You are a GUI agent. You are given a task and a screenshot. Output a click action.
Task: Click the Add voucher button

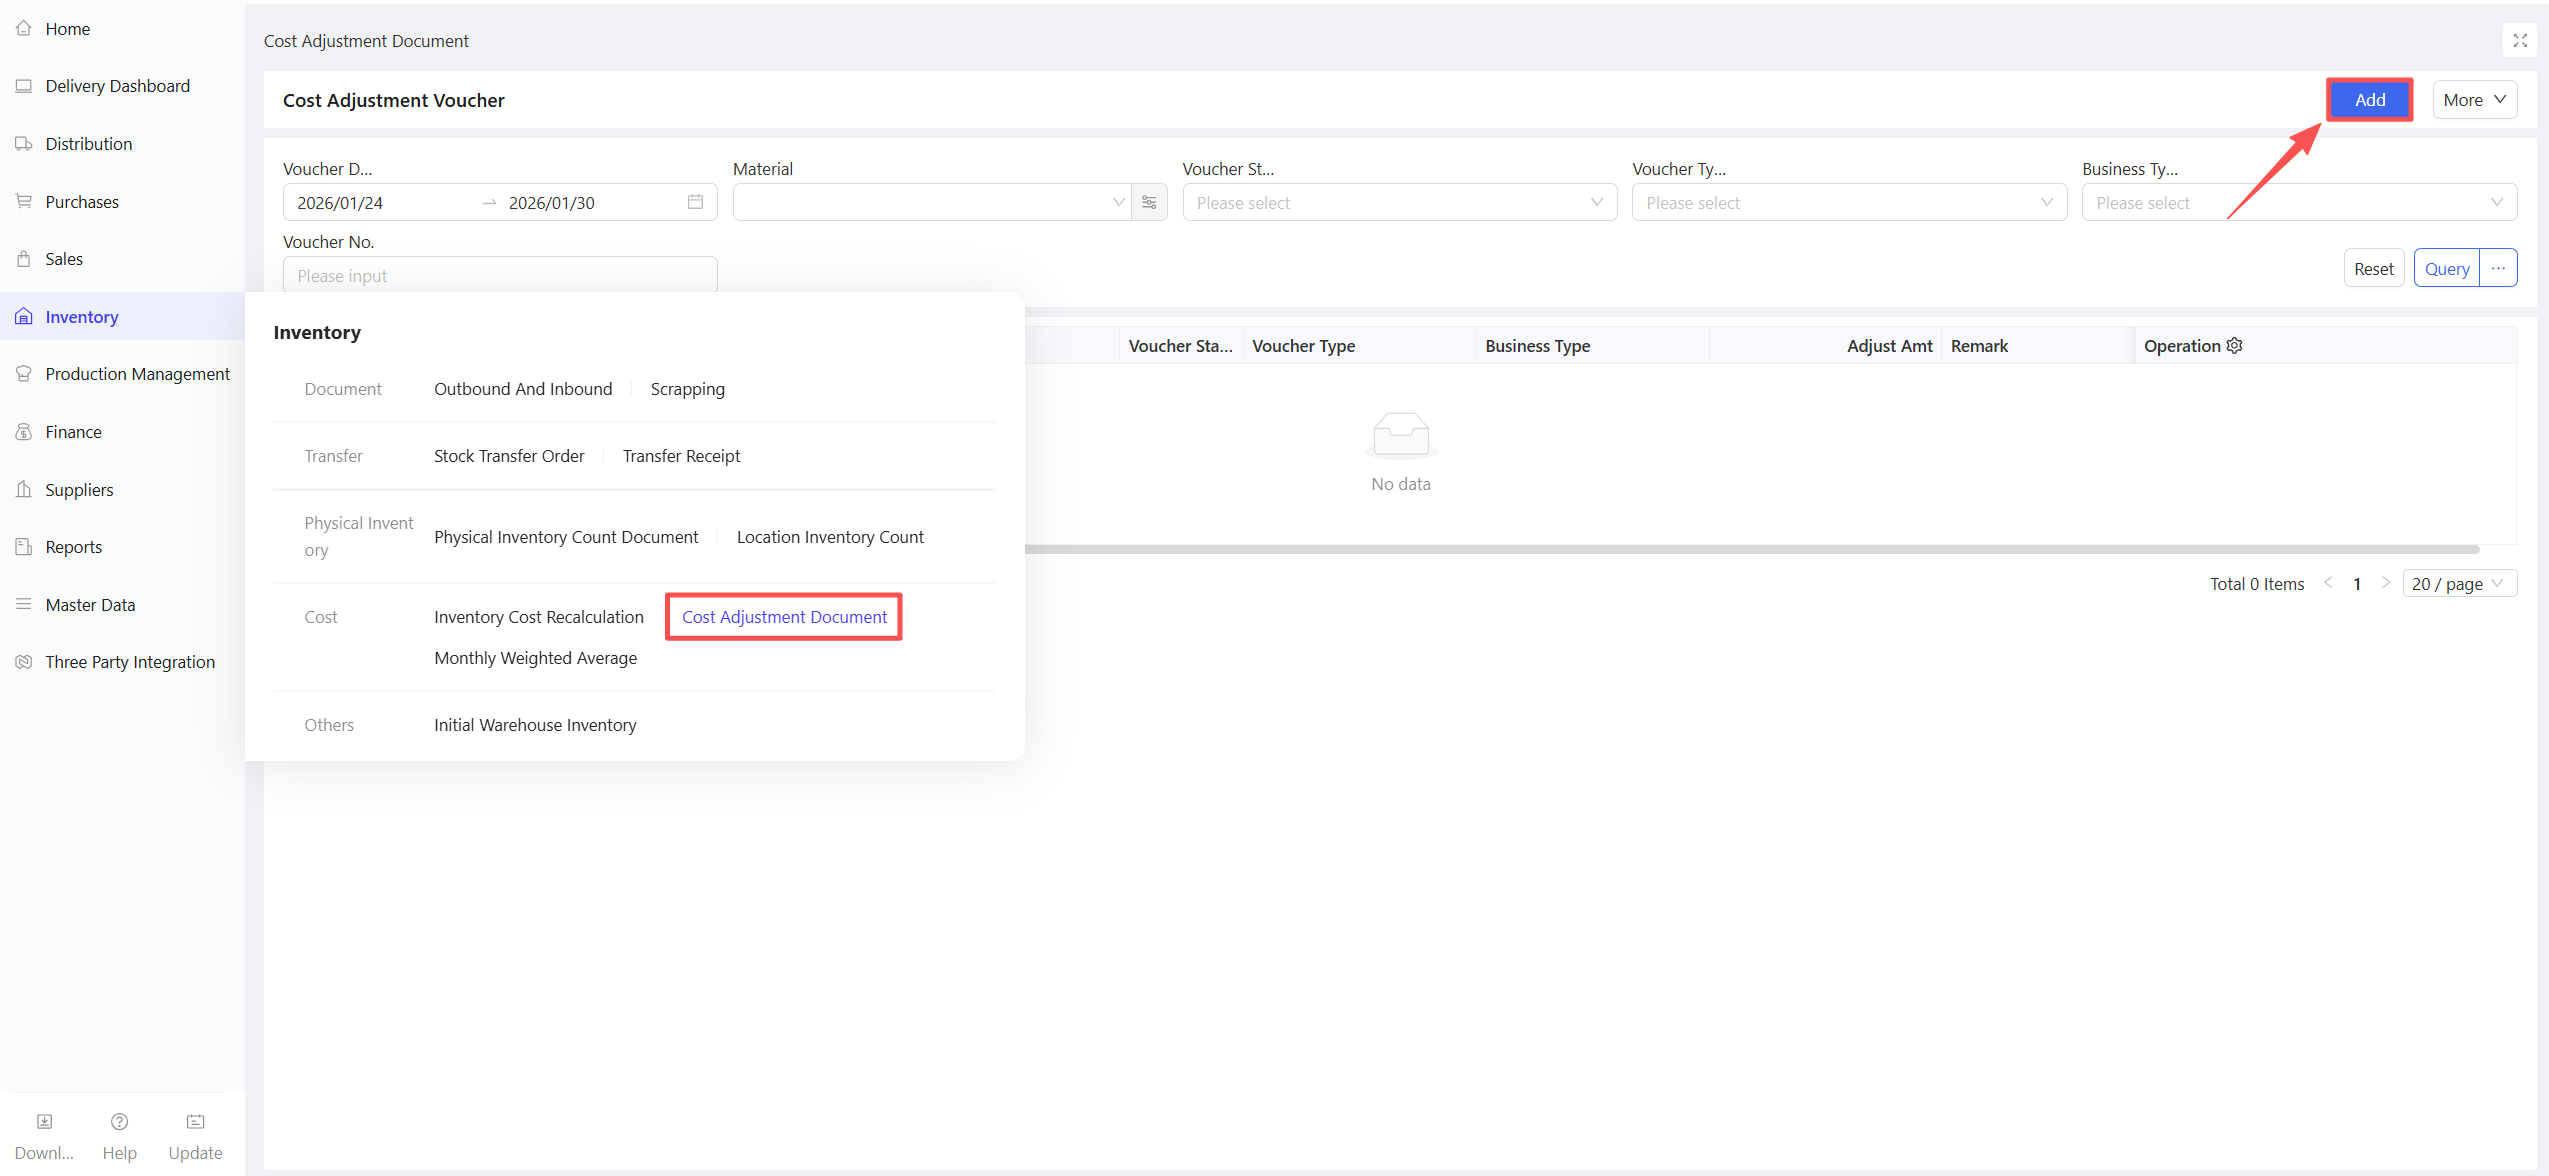(x=2368, y=100)
